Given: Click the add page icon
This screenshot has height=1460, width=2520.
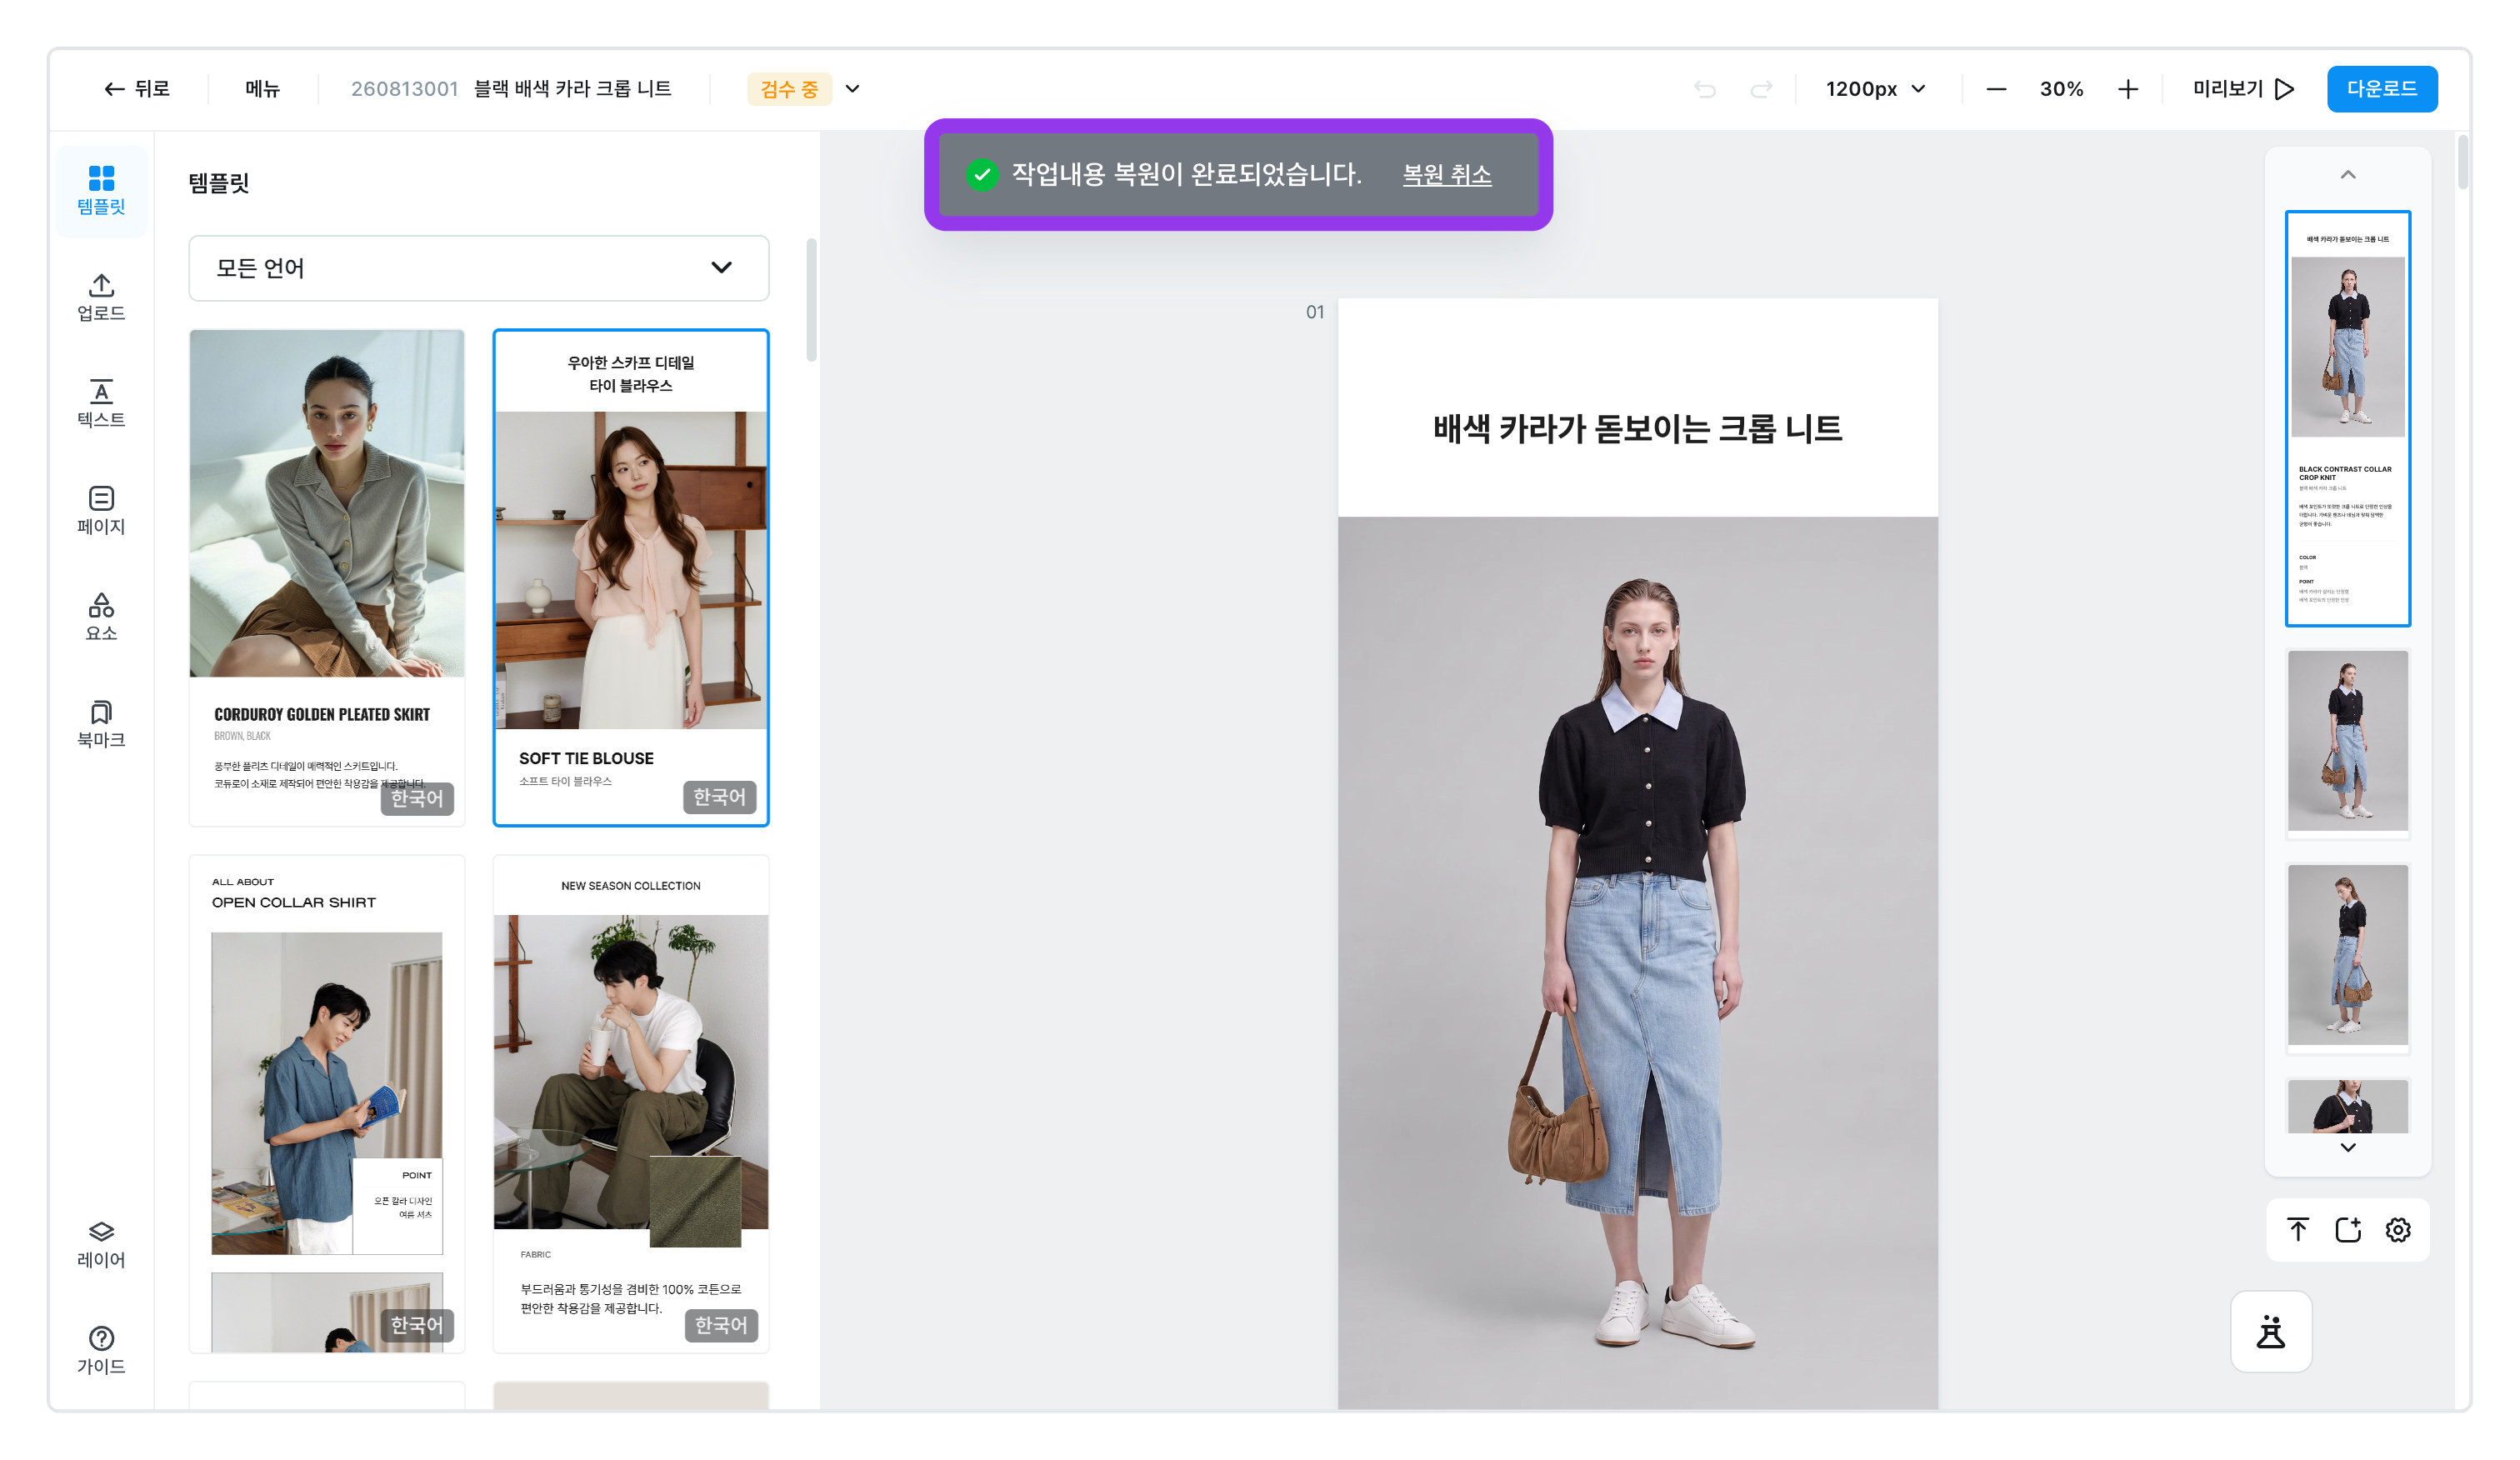Looking at the screenshot, I should (x=2348, y=1229).
